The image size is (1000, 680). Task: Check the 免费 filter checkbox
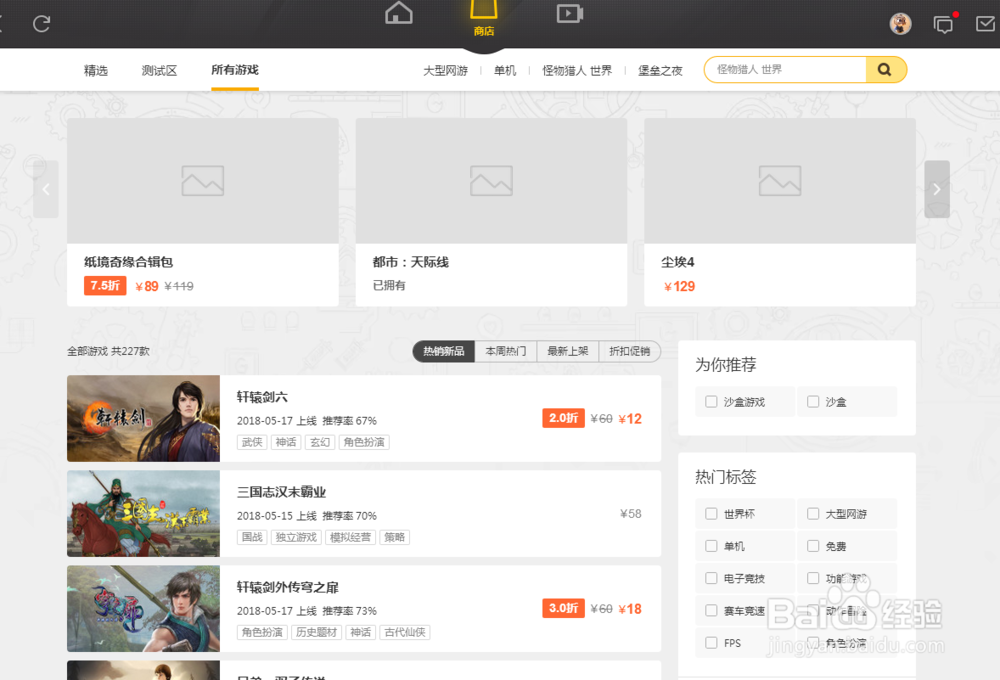(x=812, y=546)
